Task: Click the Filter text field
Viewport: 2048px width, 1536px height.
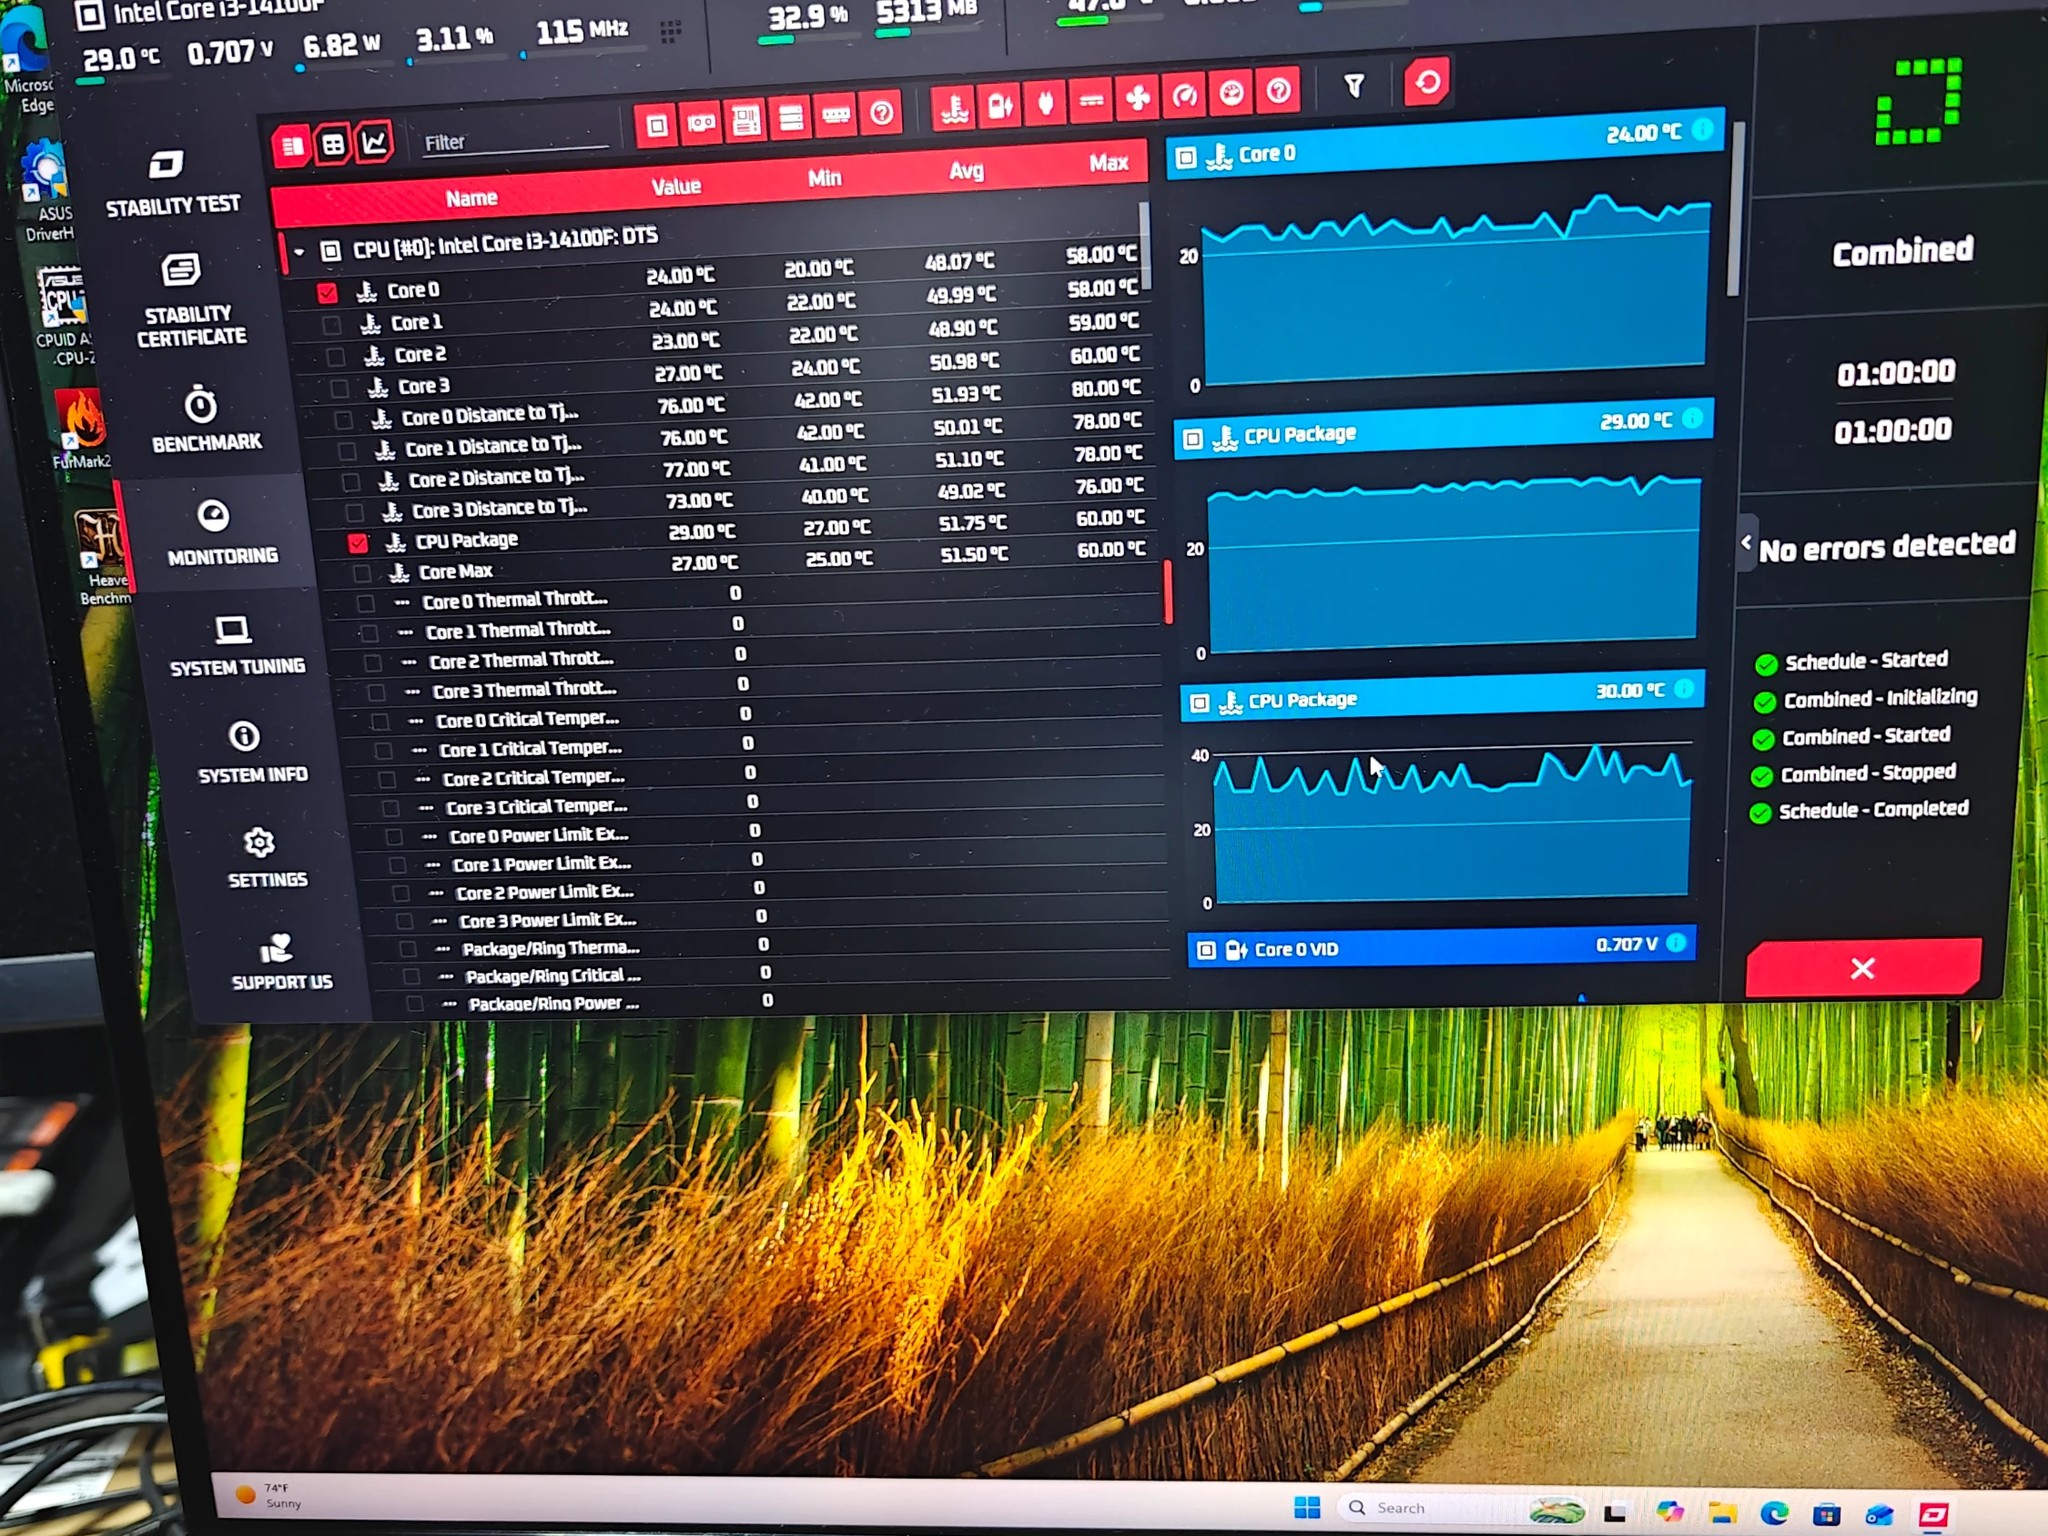Action: pyautogui.click(x=514, y=141)
